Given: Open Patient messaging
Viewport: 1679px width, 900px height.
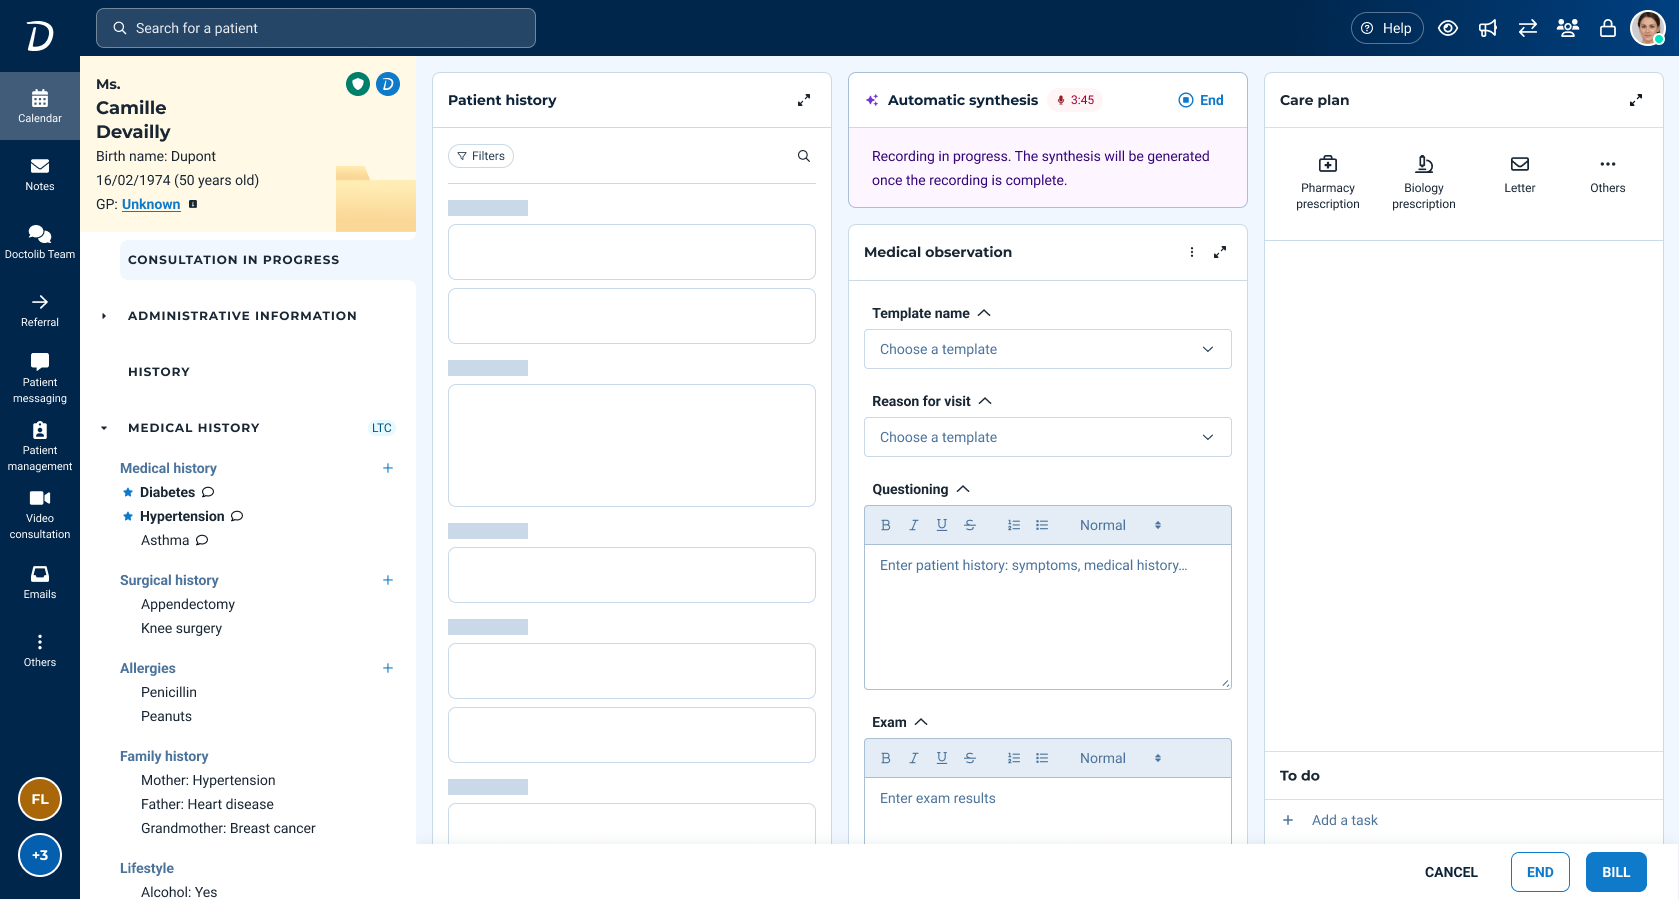Looking at the screenshot, I should click(x=40, y=378).
